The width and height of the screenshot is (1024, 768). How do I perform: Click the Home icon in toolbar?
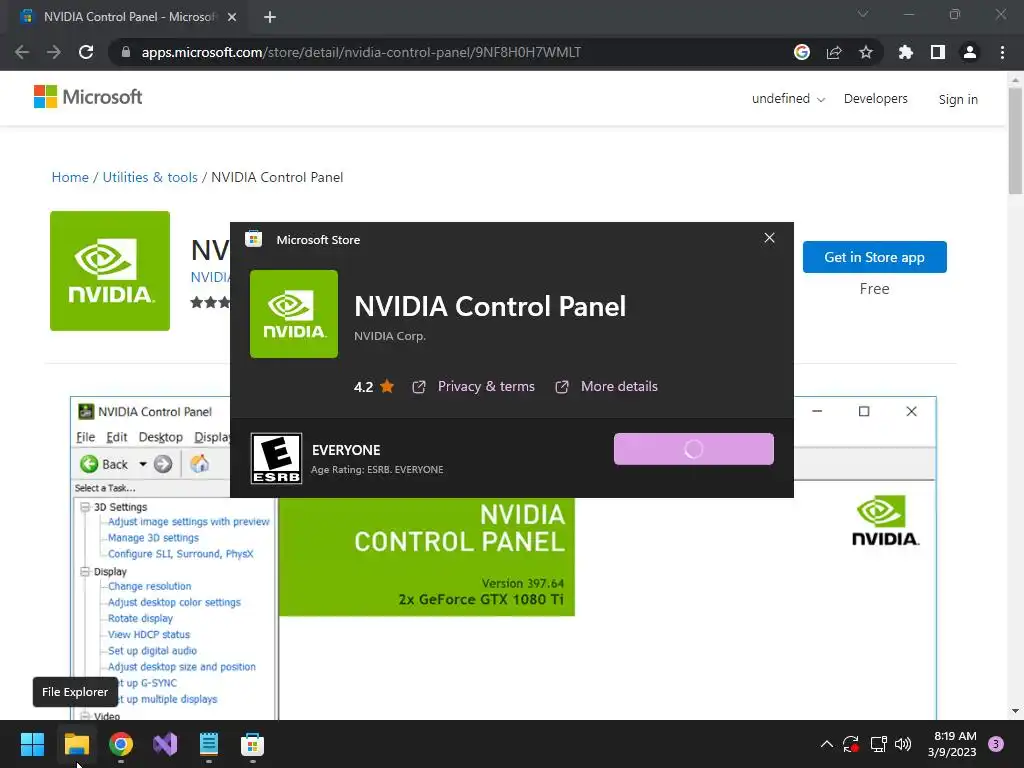click(199, 464)
